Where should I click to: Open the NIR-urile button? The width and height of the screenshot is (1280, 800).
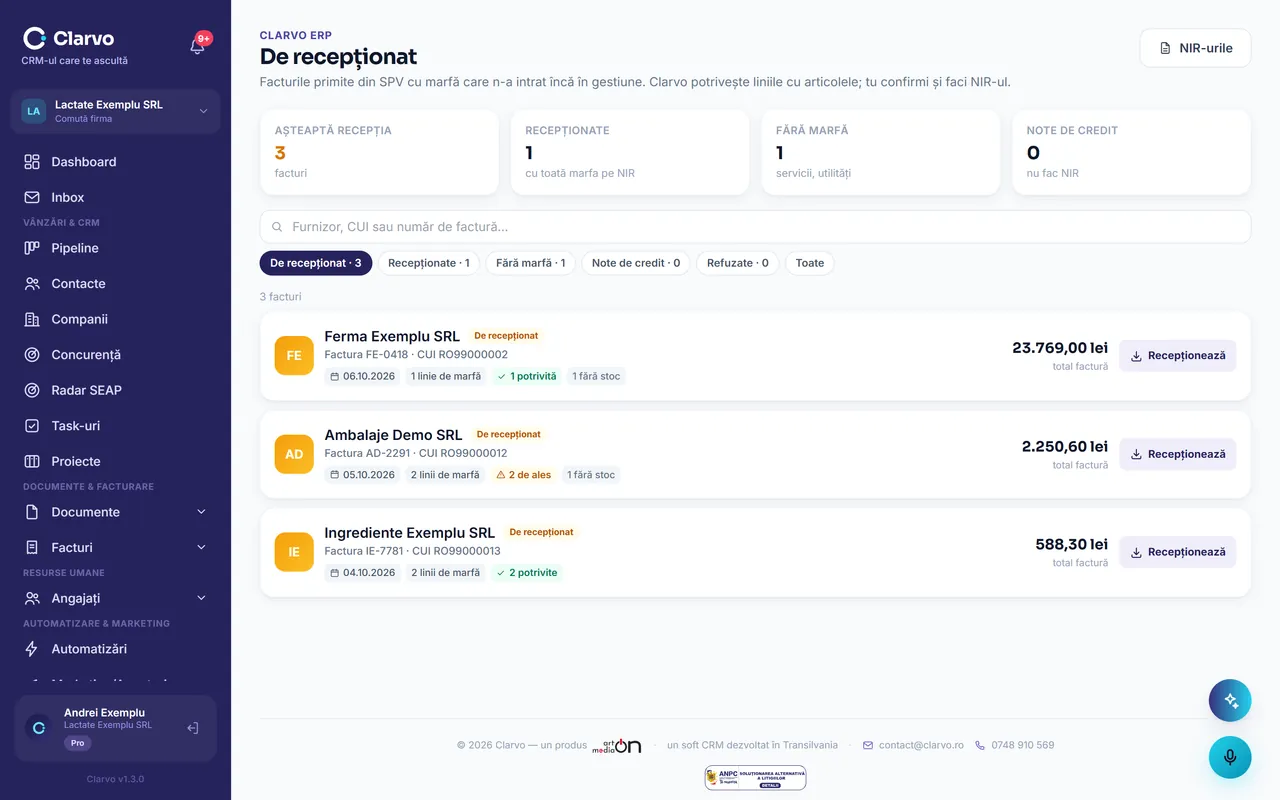tap(1195, 48)
